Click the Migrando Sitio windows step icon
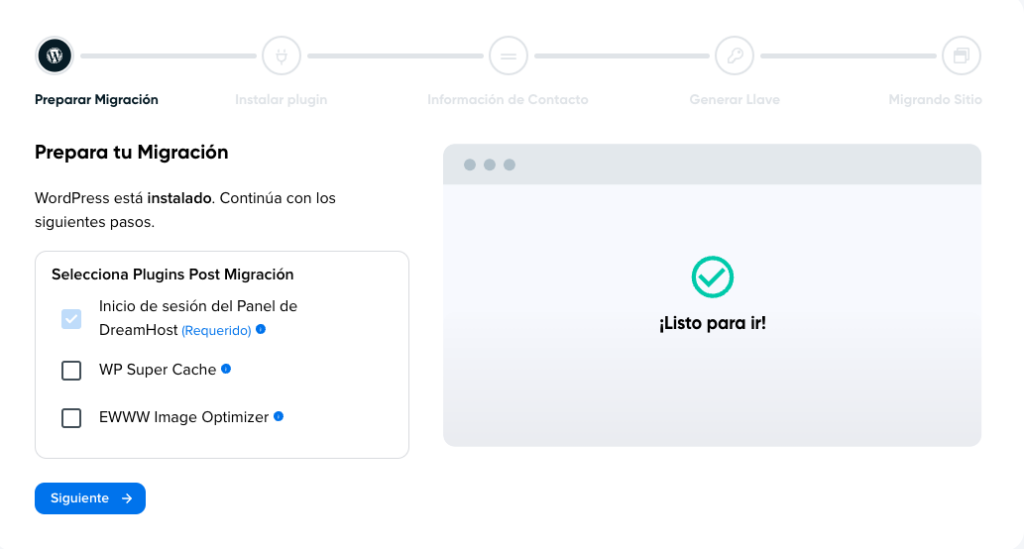This screenshot has height=549, width=1024. (961, 55)
